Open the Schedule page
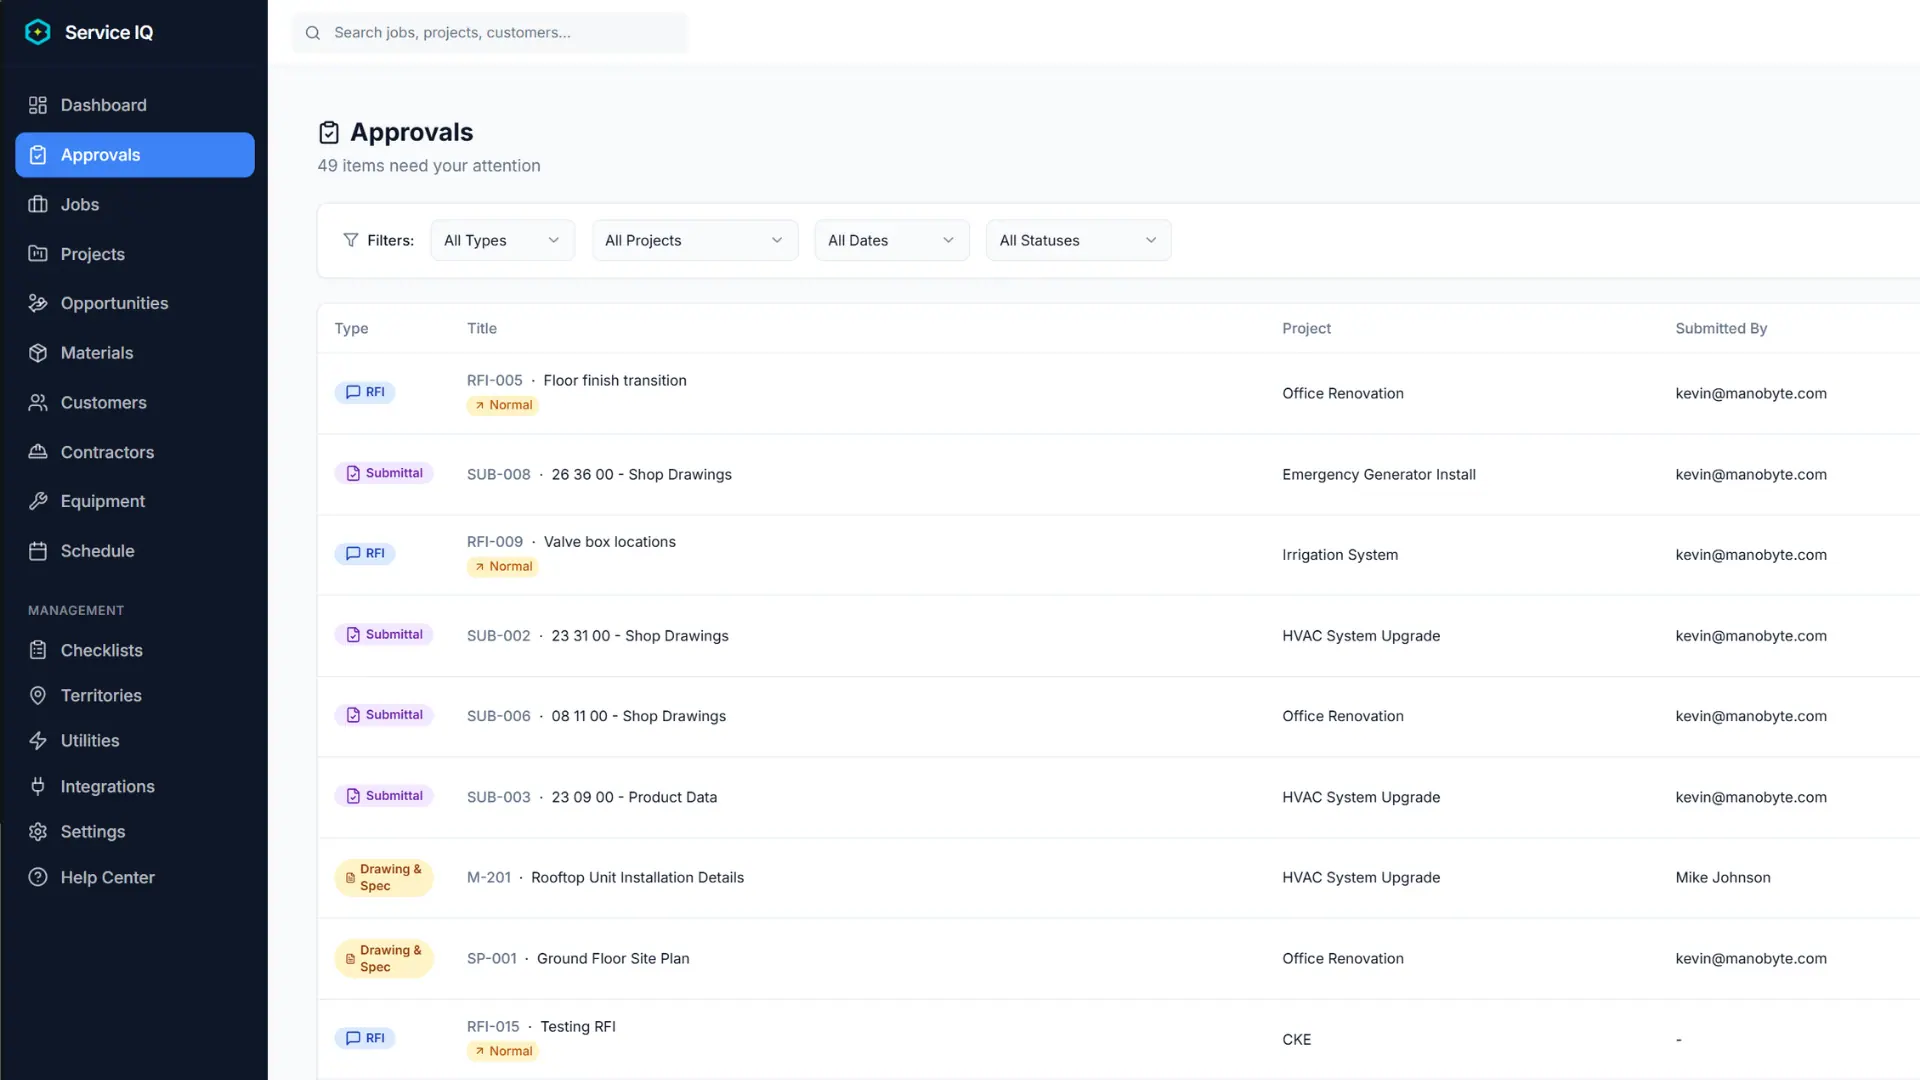Screen dimensions: 1920x1080 135,551
